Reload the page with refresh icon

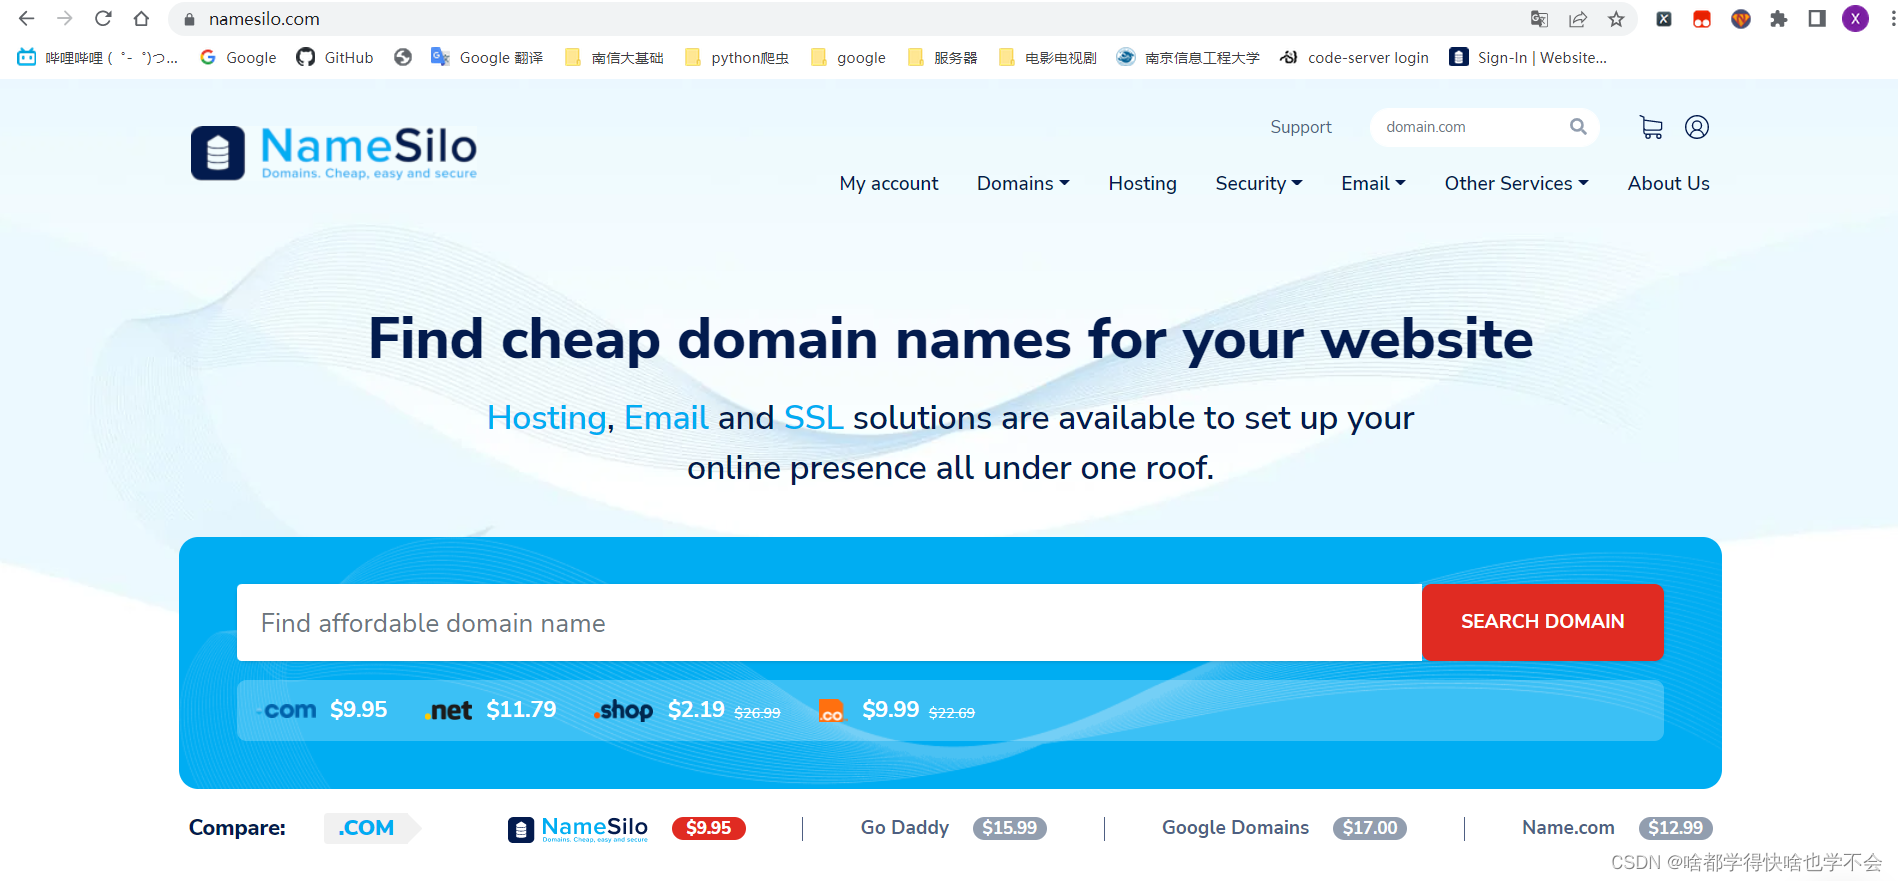click(x=103, y=18)
